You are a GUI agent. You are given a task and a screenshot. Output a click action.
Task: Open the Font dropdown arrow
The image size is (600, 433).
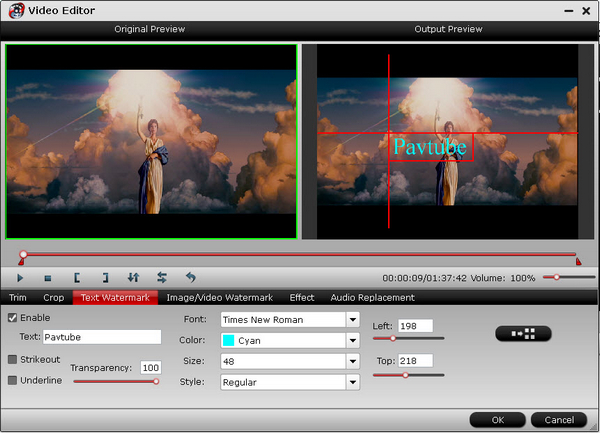pos(353,319)
